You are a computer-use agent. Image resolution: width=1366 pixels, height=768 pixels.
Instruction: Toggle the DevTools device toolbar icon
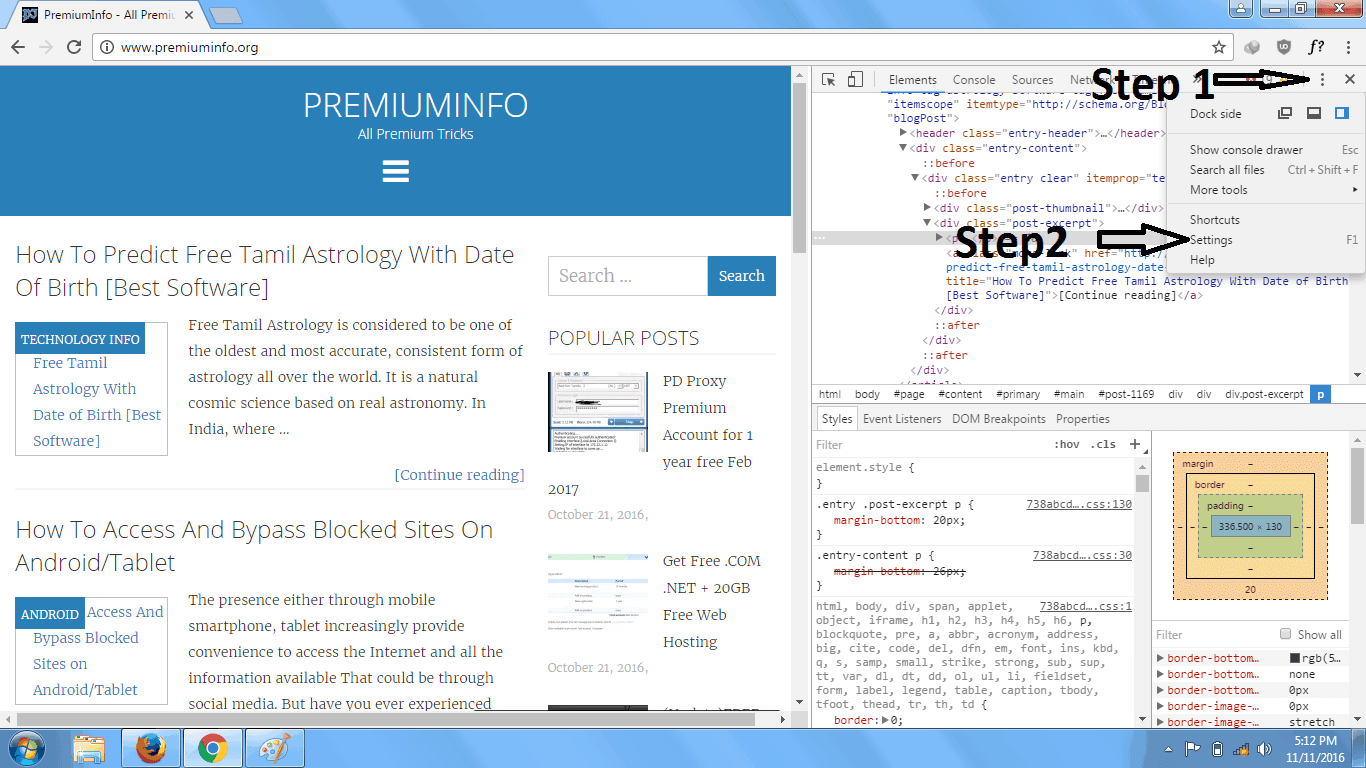855,80
